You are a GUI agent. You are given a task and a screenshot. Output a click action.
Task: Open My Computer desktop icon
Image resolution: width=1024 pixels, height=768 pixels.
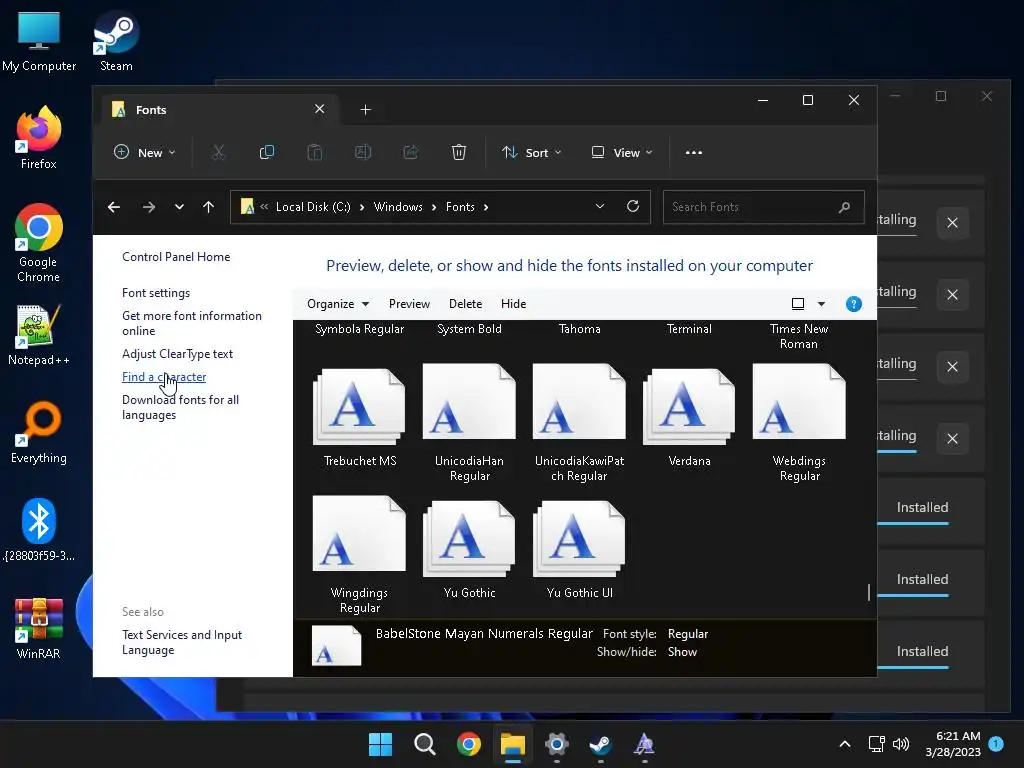click(x=39, y=40)
